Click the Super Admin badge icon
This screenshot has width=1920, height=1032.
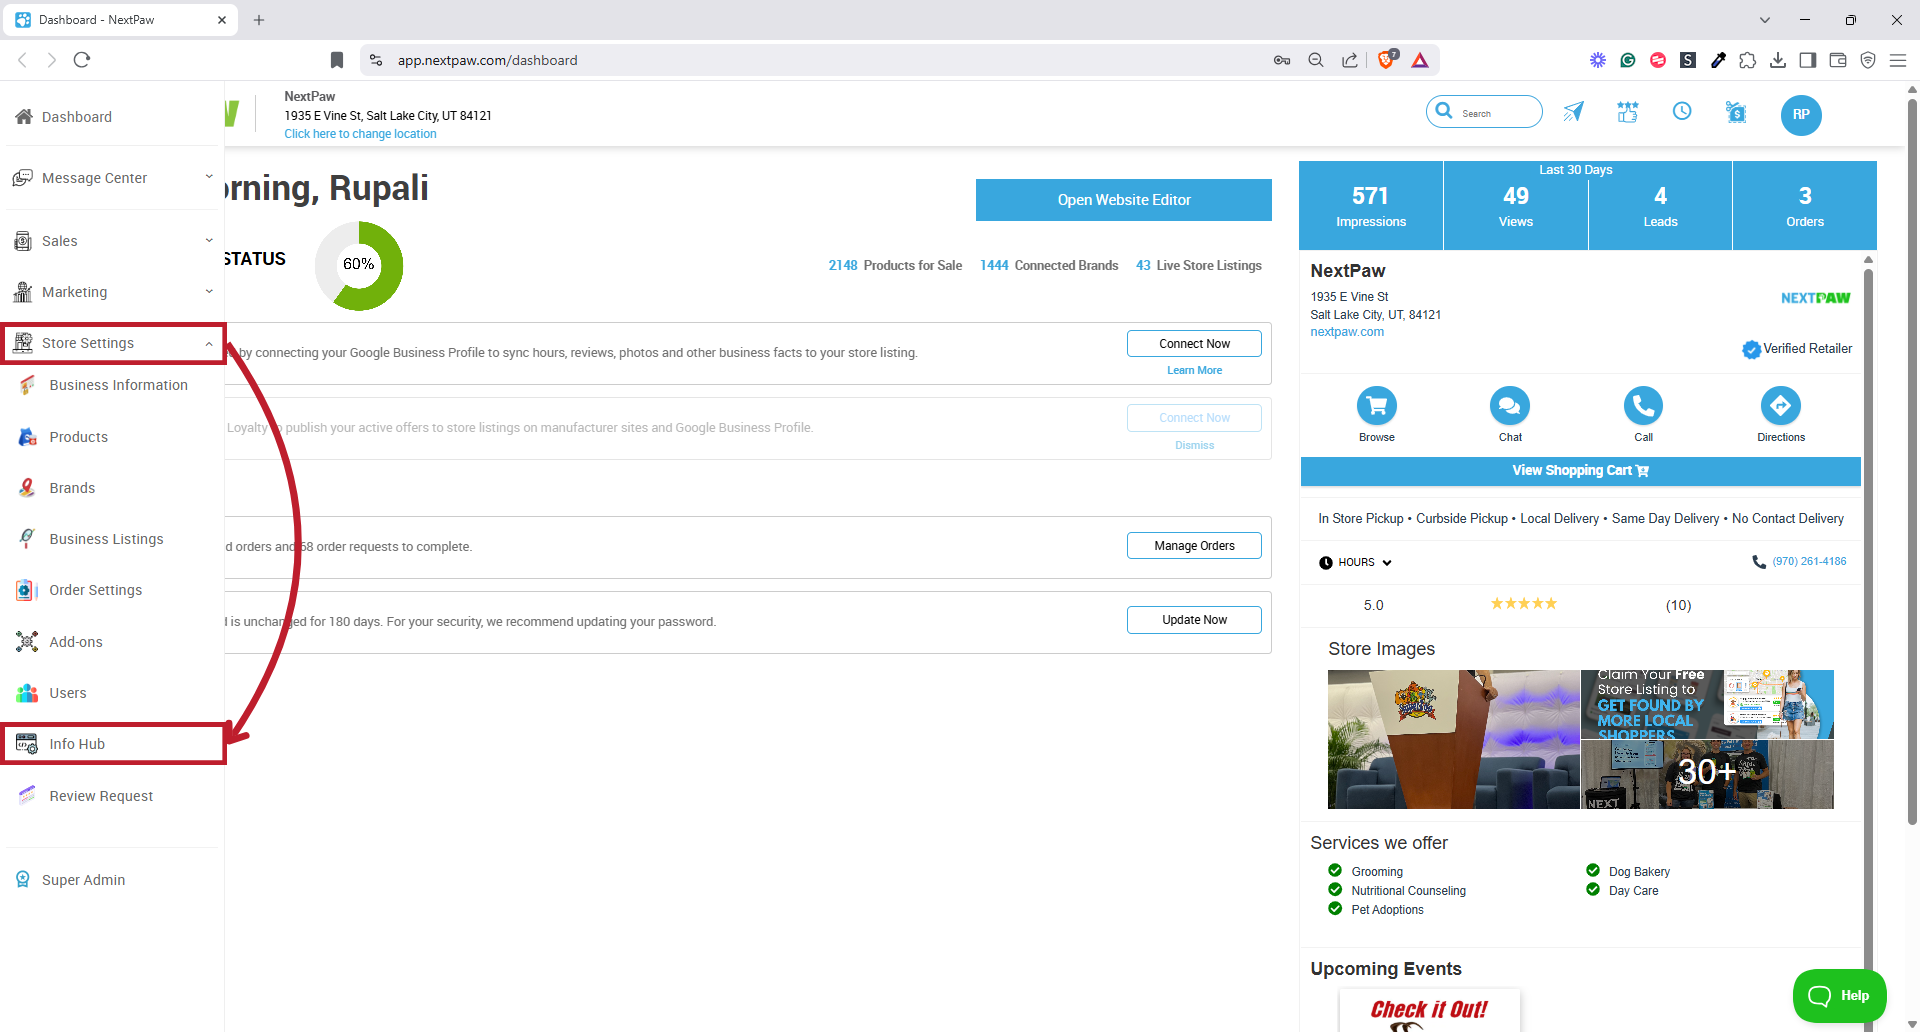(x=22, y=880)
